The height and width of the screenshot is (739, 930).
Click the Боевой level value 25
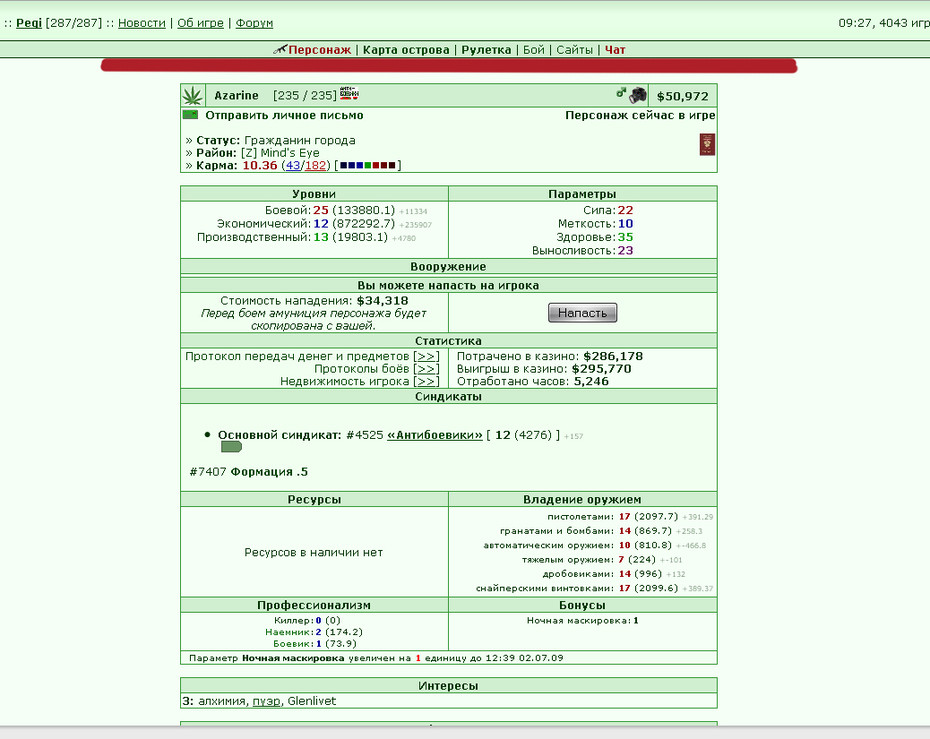(321, 211)
